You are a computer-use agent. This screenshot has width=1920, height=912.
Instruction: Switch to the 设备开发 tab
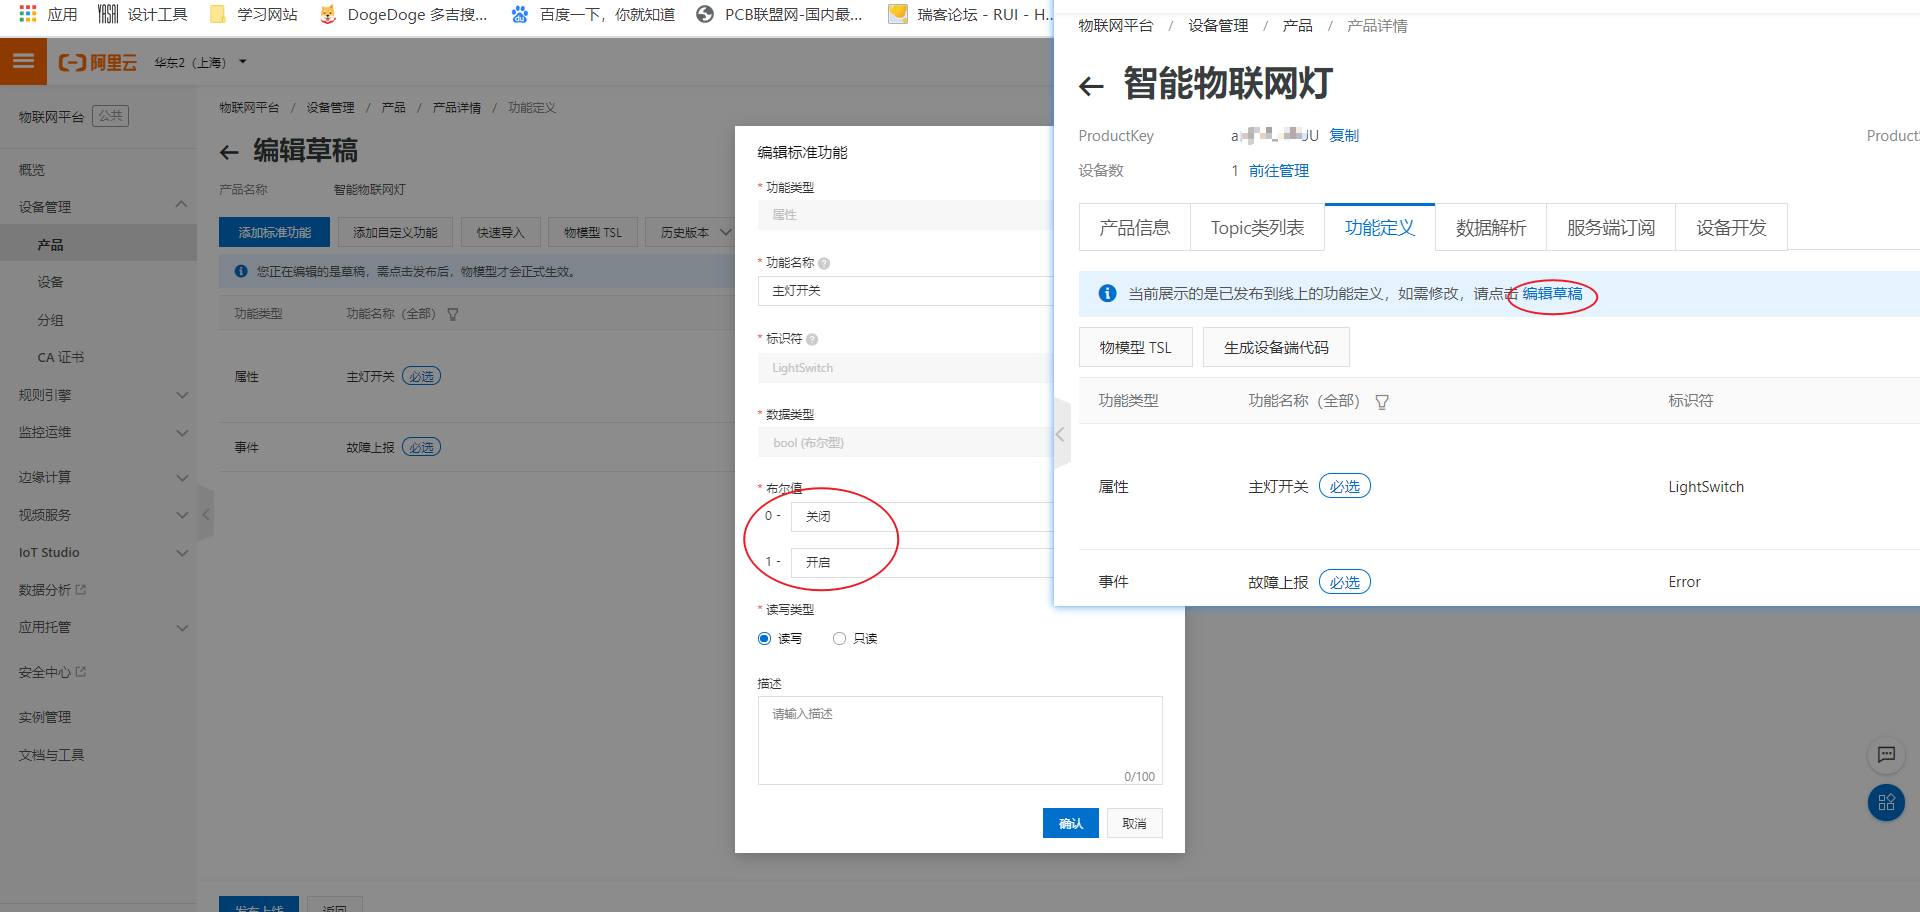point(1730,227)
